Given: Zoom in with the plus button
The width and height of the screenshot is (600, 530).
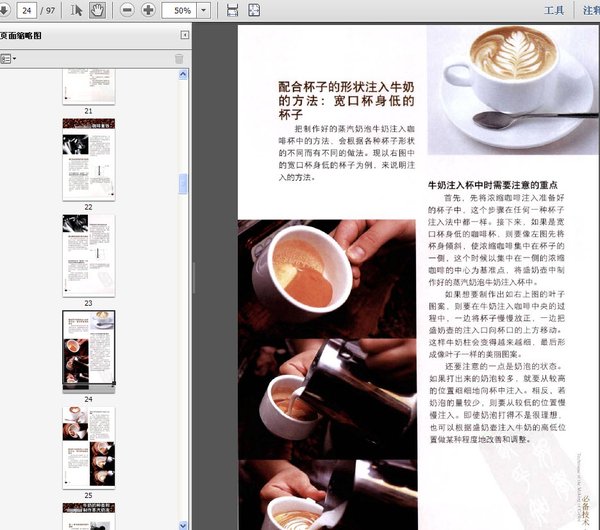Looking at the screenshot, I should point(148,10).
